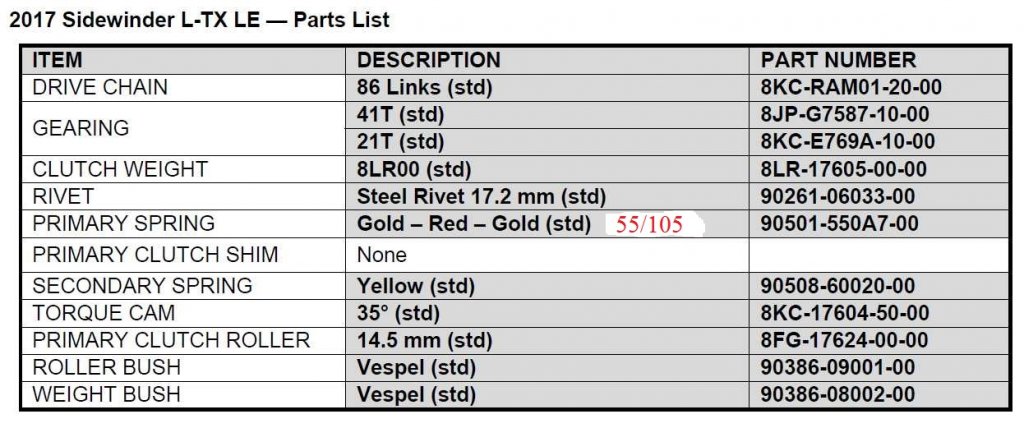Viewport: 1024px width, 428px height.
Task: Click the 86 Links (std) description
Action: [424, 87]
